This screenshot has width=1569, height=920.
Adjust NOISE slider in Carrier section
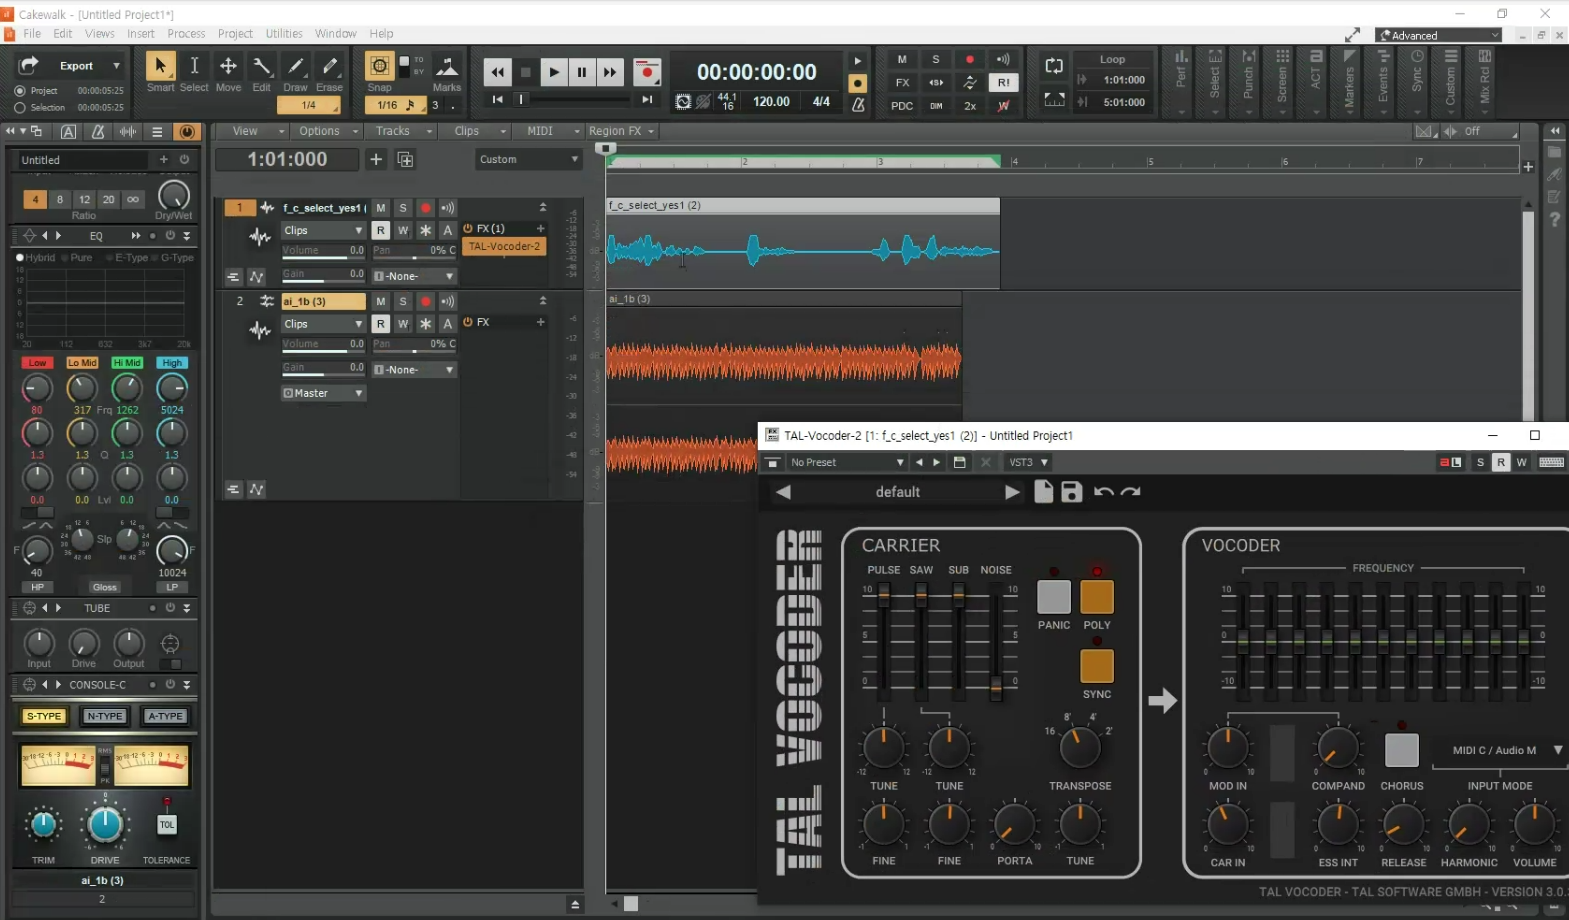[x=996, y=686]
